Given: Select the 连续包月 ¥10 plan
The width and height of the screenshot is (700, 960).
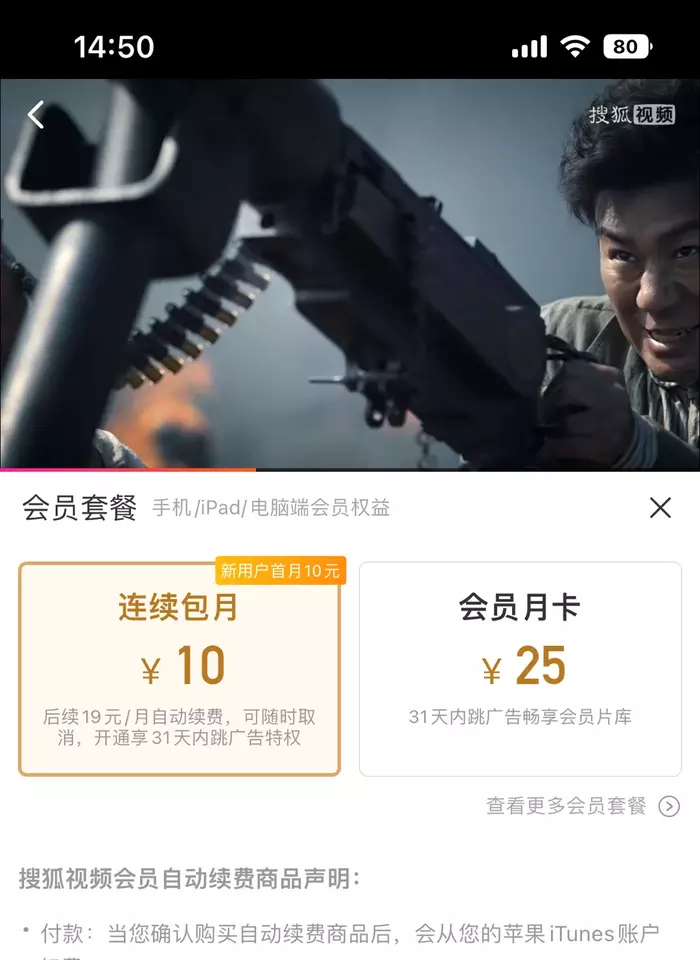Looking at the screenshot, I should (x=179, y=669).
